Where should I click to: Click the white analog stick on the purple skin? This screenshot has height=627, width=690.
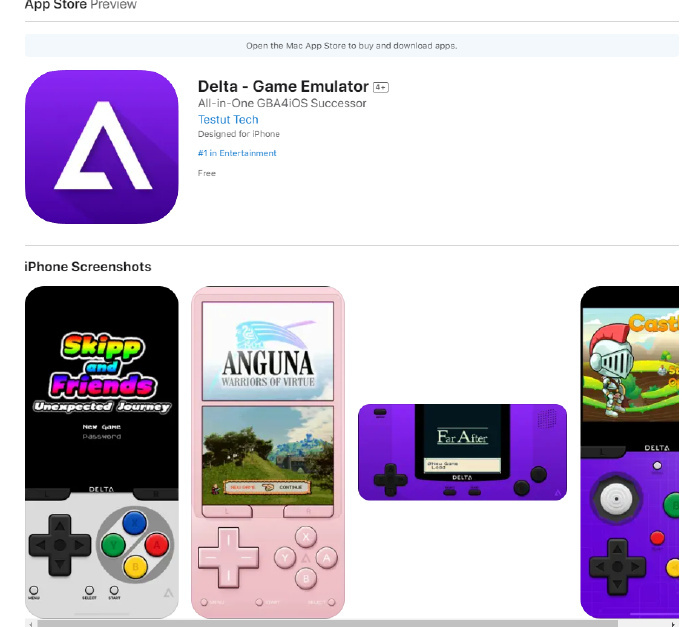(x=616, y=499)
